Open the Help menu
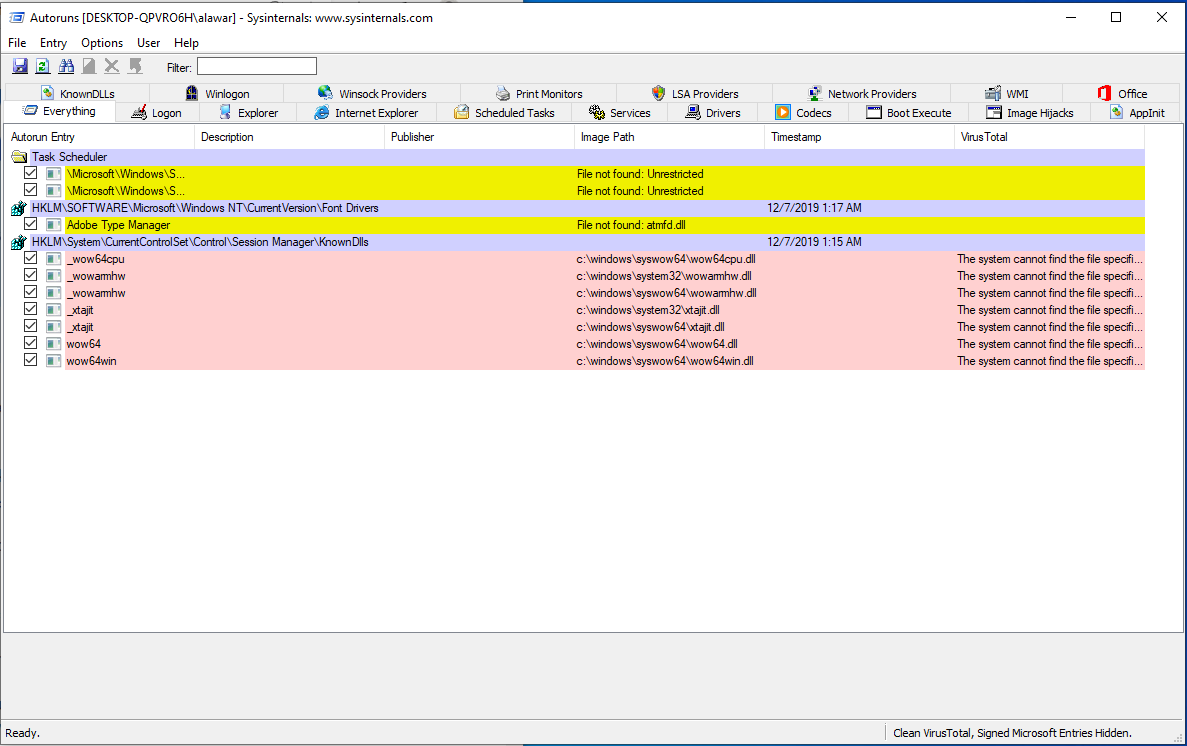The height and width of the screenshot is (746, 1187). point(186,43)
